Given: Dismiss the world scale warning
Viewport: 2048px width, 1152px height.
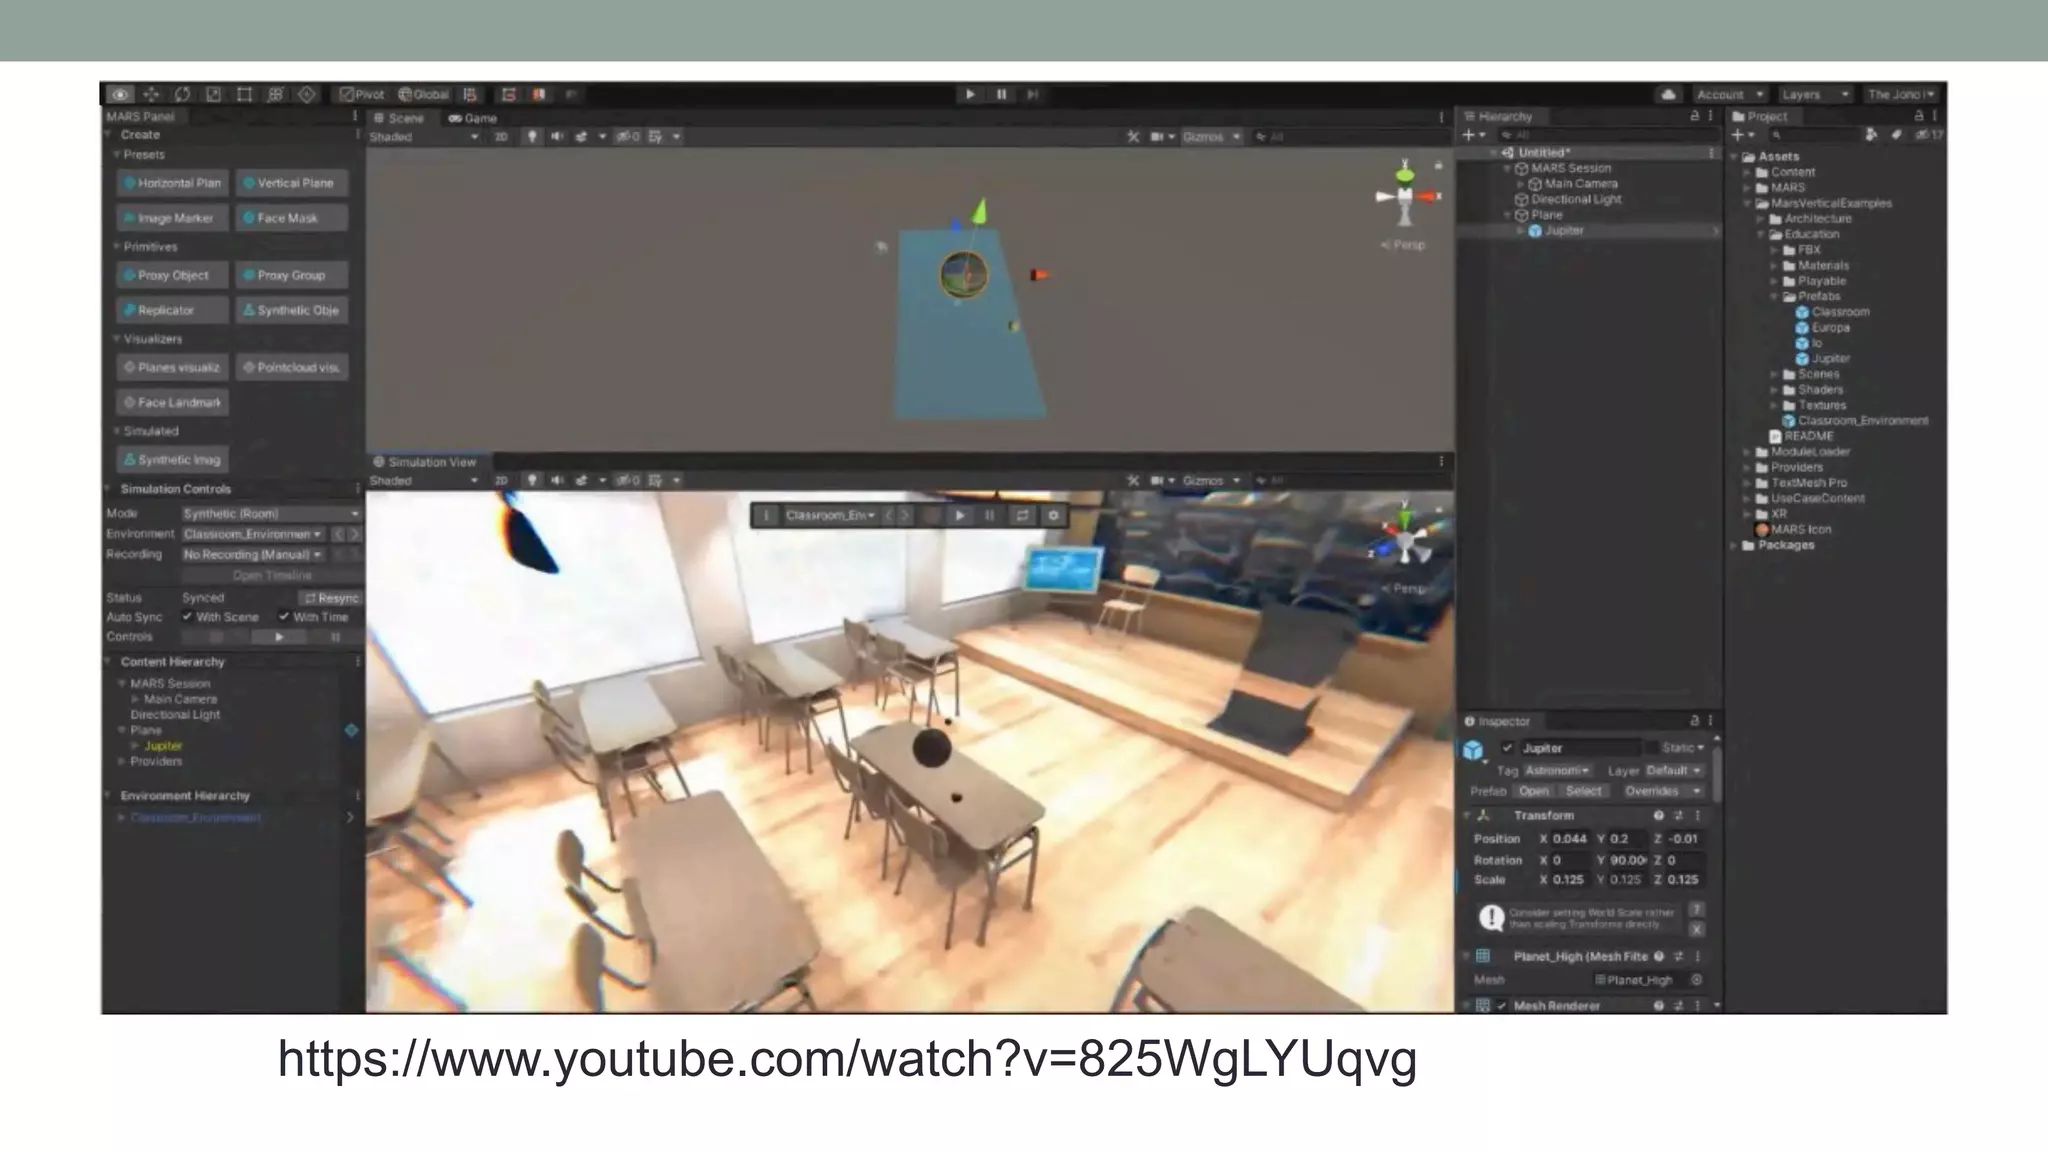Looking at the screenshot, I should [1697, 929].
